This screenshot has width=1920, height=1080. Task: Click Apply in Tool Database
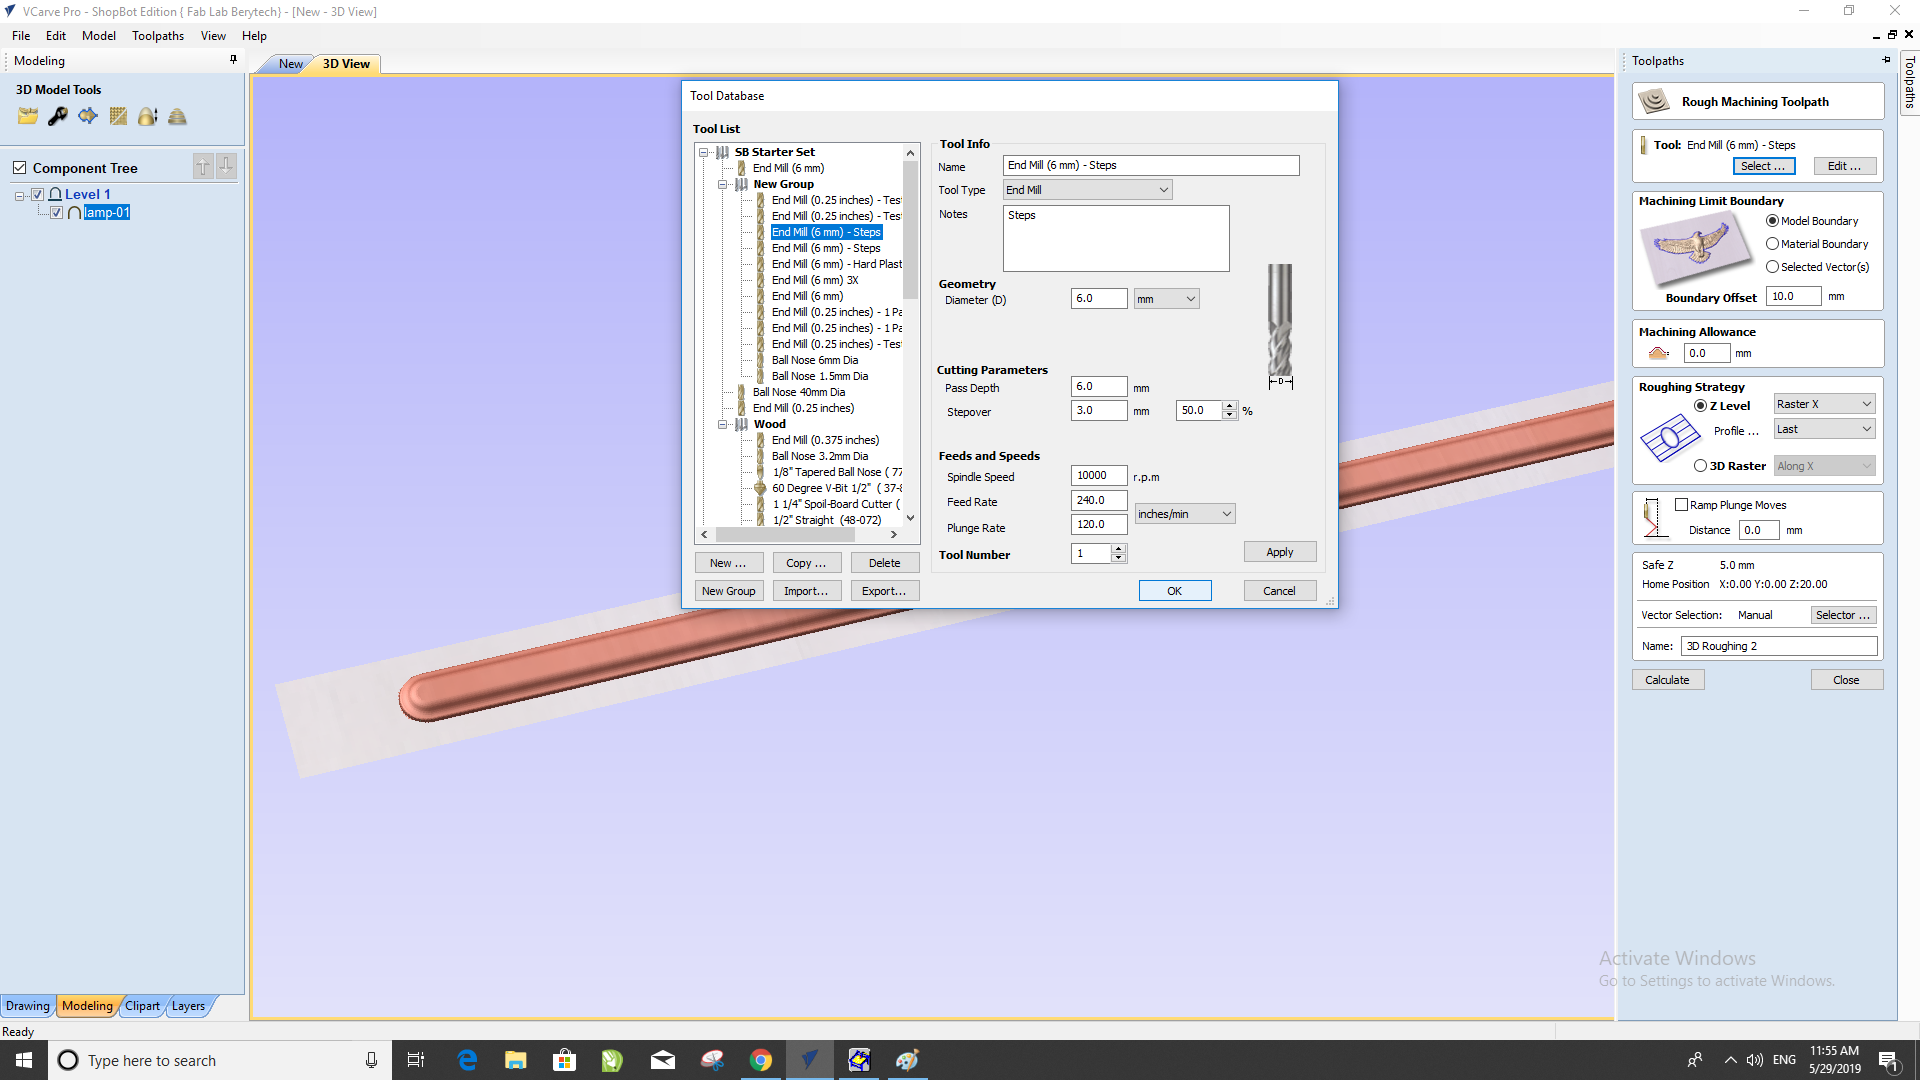[x=1280, y=552]
